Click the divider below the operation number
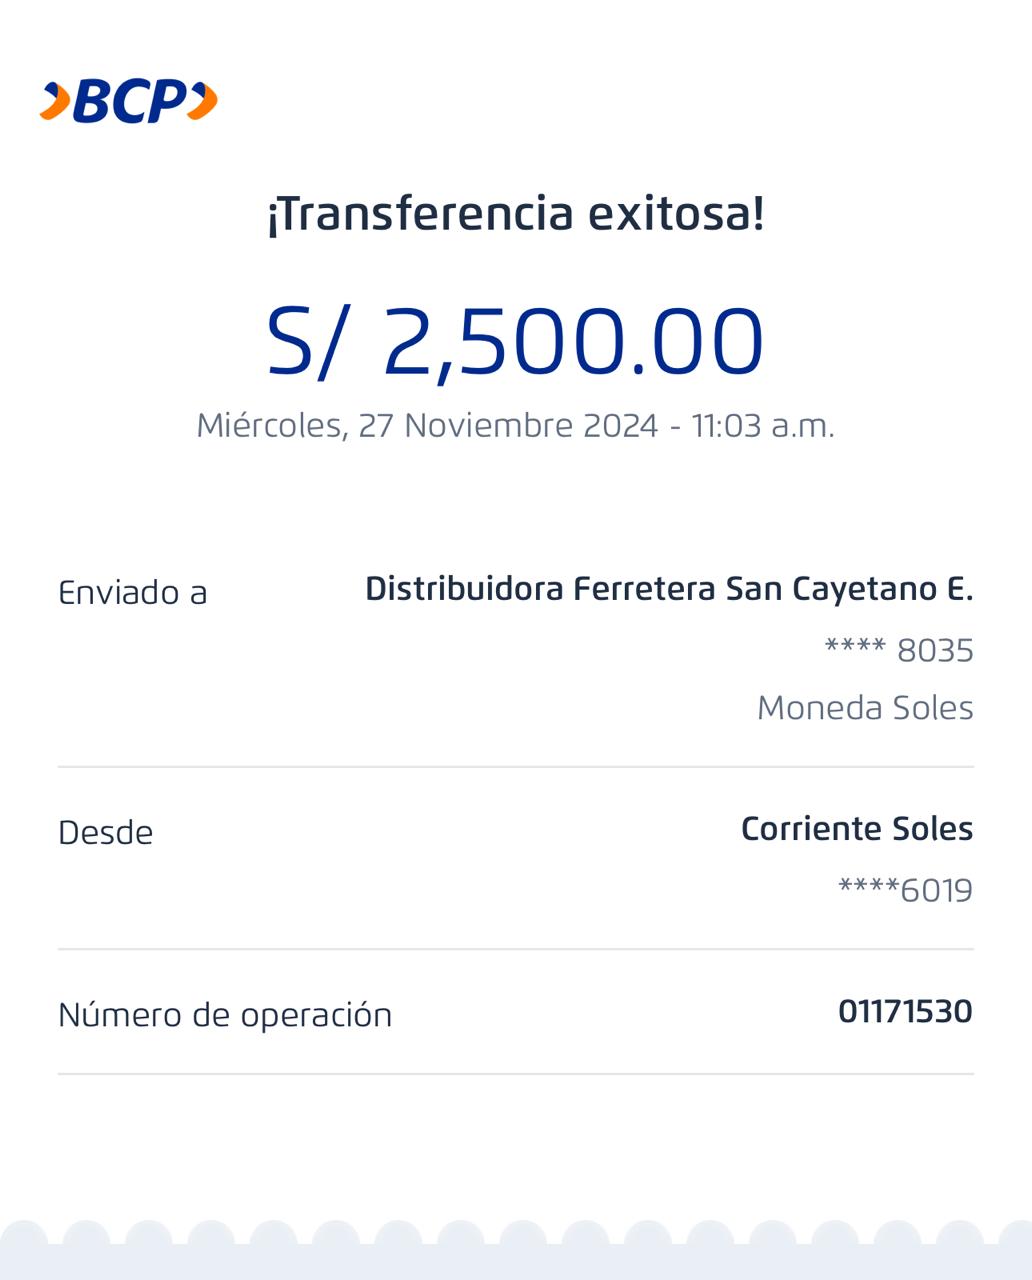The width and height of the screenshot is (1032, 1280). 515,1074
